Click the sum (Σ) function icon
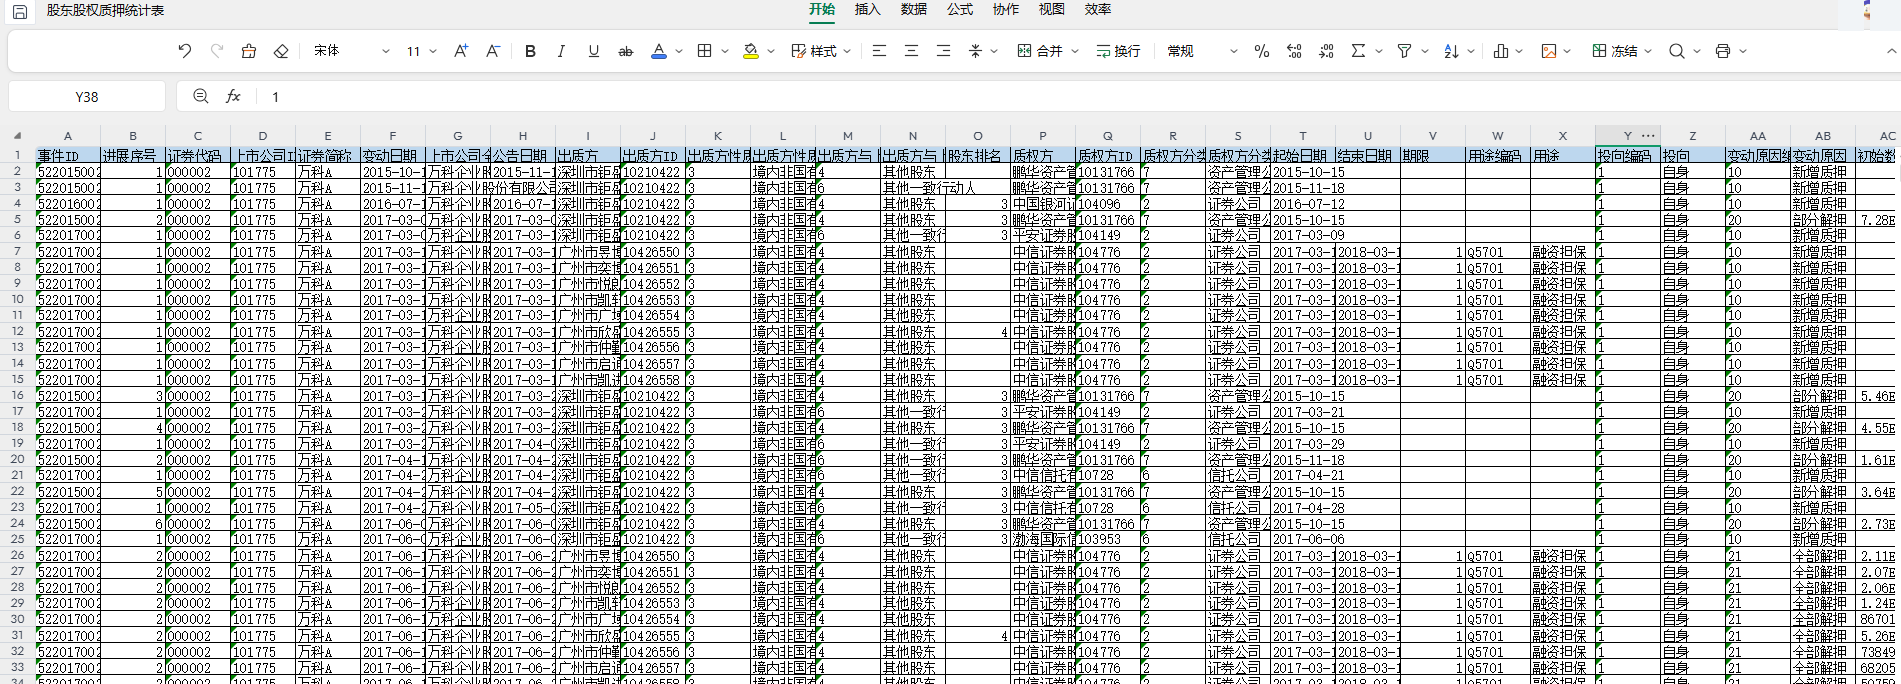The width and height of the screenshot is (1901, 684). (x=1358, y=51)
